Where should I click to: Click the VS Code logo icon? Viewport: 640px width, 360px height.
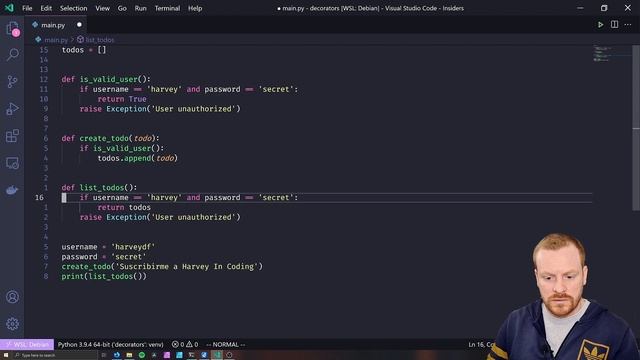(9, 8)
